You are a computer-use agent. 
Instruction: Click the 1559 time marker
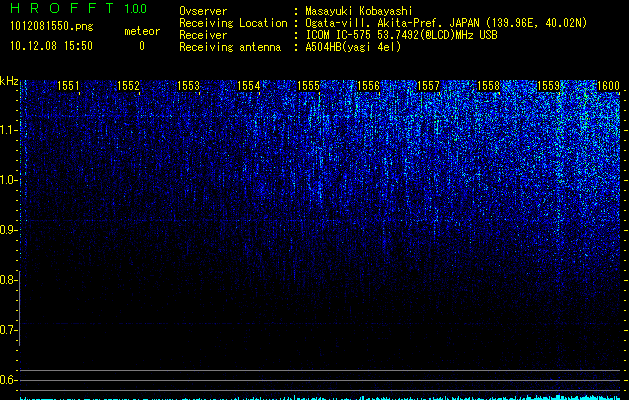[x=548, y=85]
